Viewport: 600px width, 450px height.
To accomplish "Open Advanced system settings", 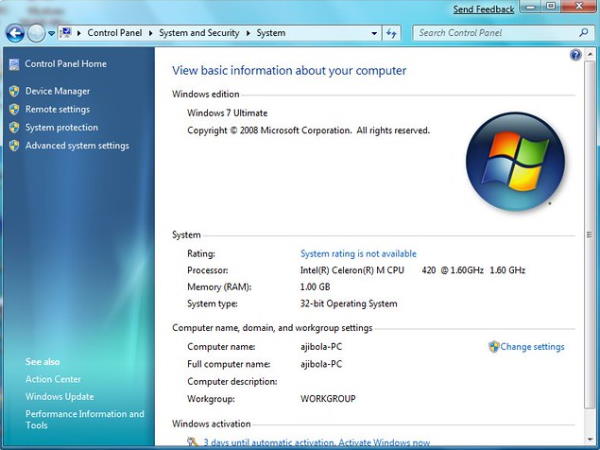I will (77, 146).
